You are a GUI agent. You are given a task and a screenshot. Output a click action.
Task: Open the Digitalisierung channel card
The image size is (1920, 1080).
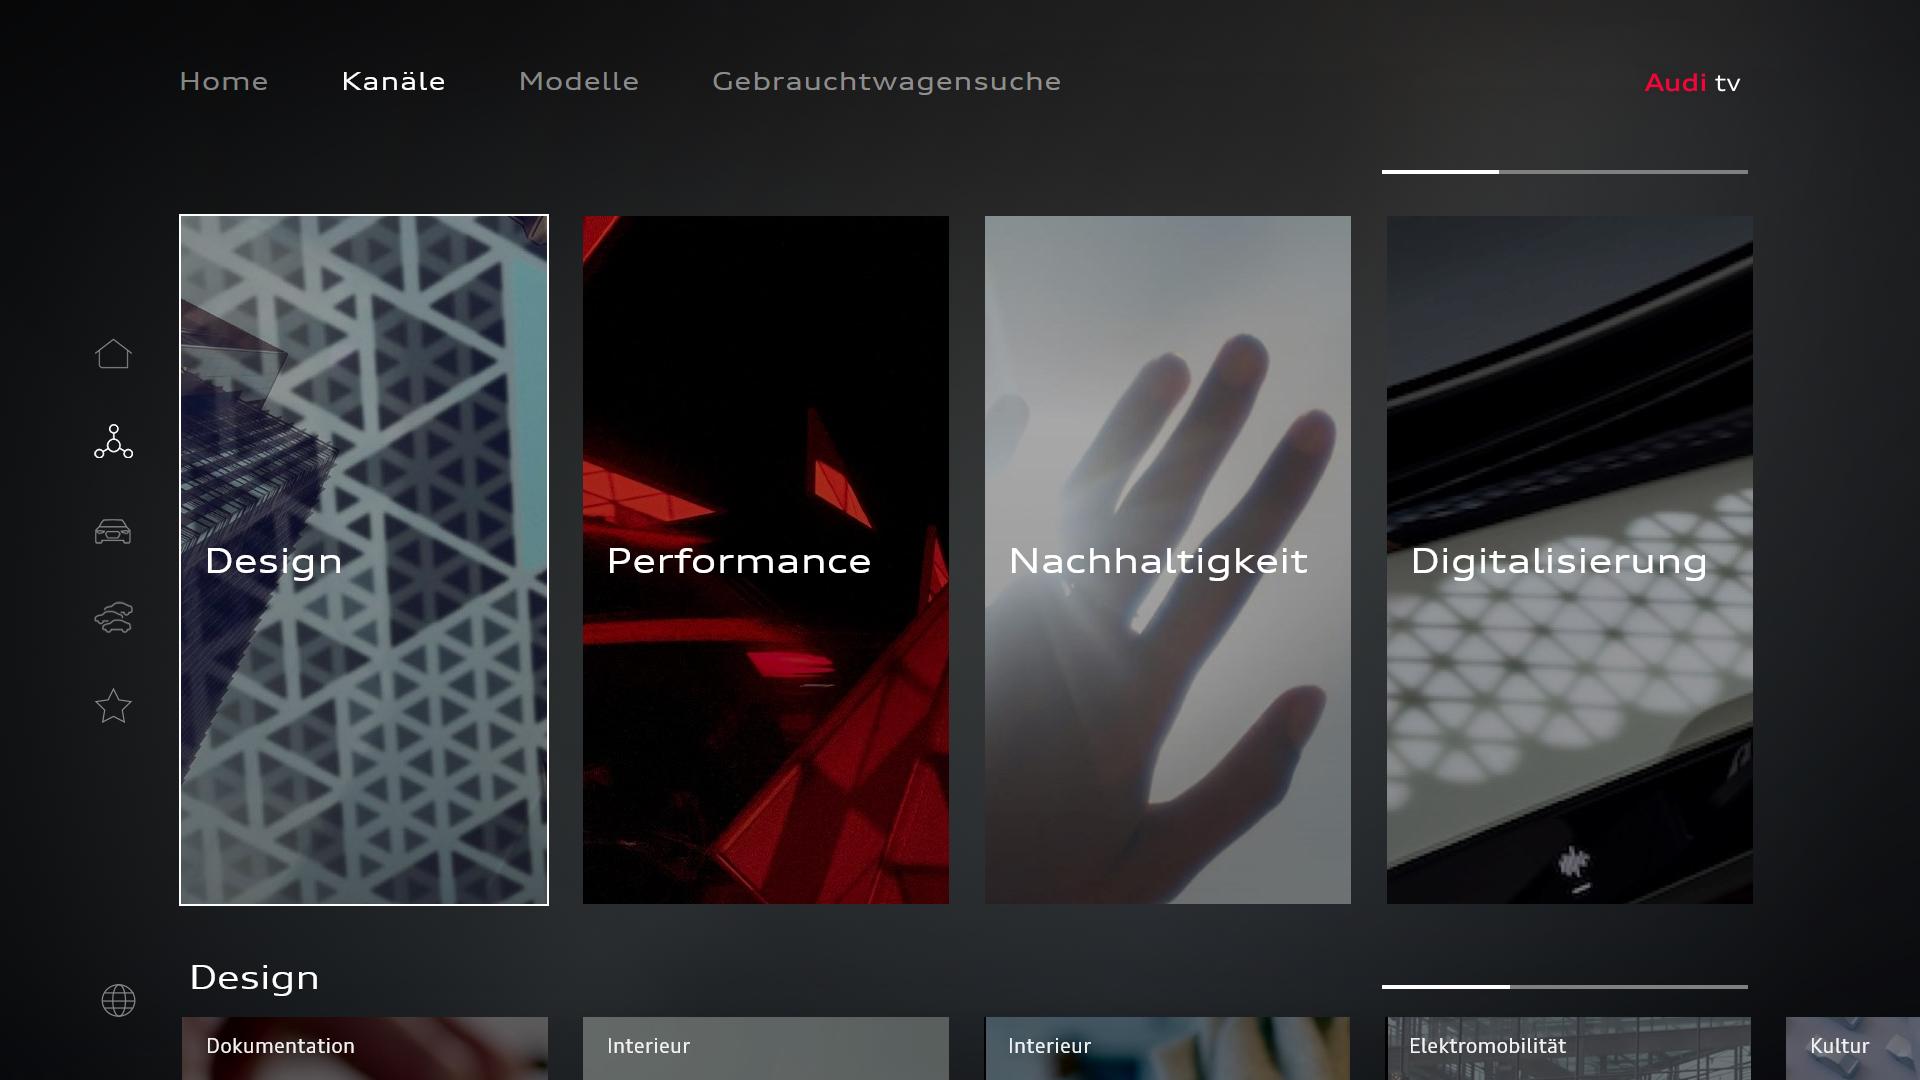[x=1569, y=560]
